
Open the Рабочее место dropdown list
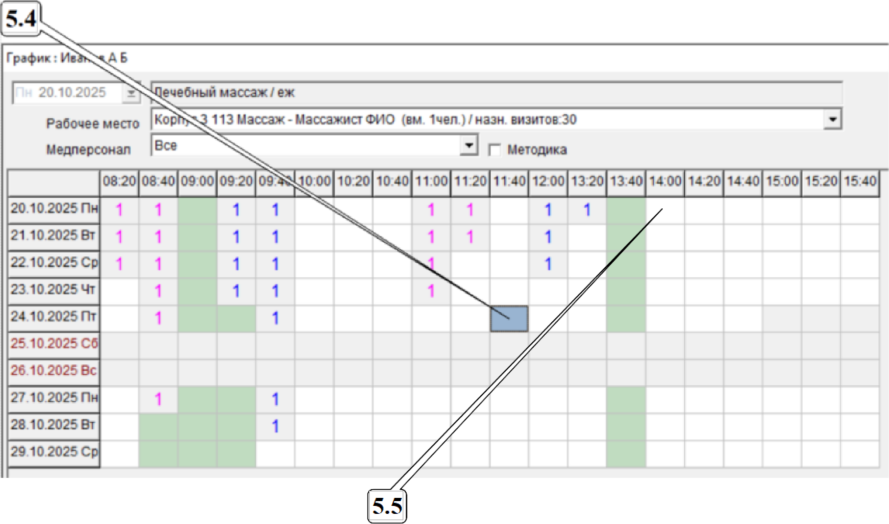click(x=831, y=120)
